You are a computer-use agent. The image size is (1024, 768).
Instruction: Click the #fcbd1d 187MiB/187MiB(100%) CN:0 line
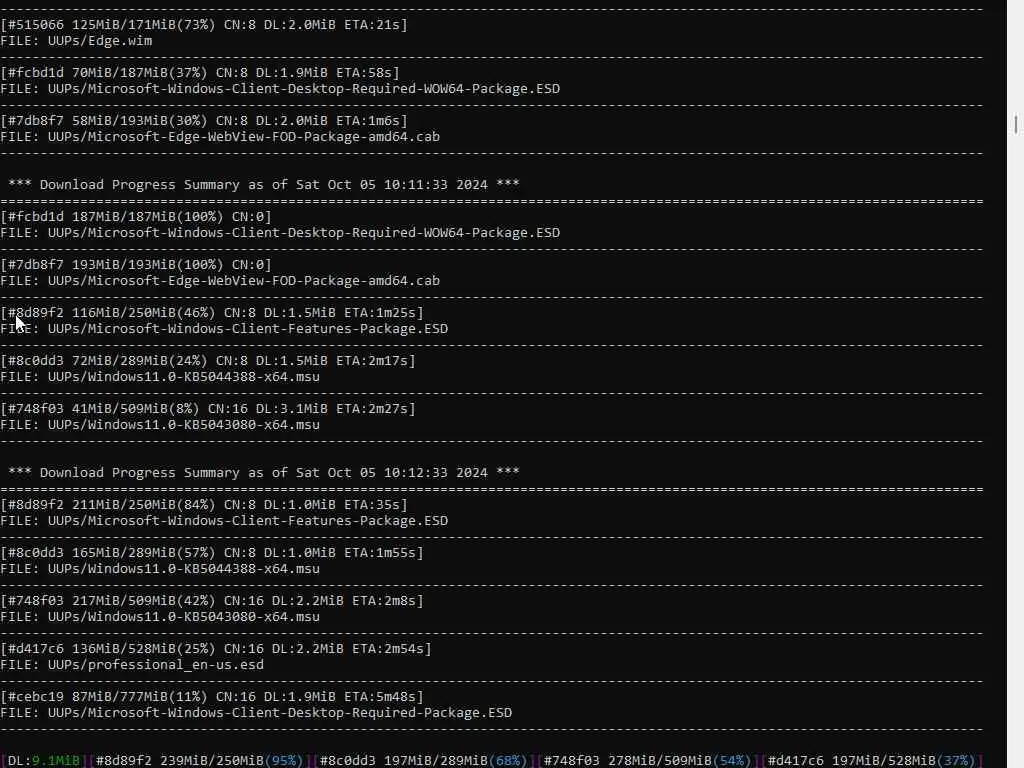pyautogui.click(x=136, y=217)
